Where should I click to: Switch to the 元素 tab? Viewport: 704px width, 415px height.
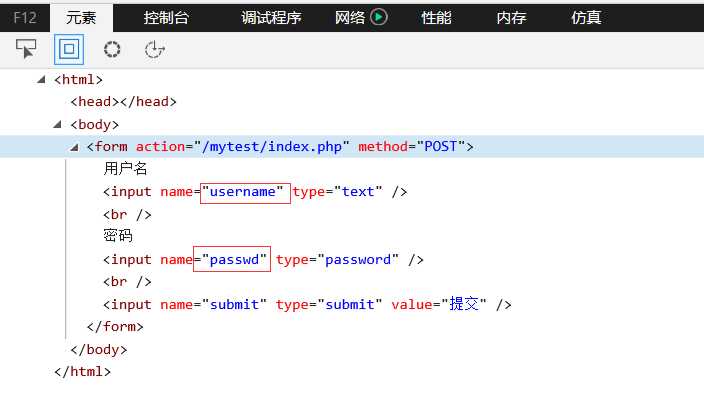click(81, 18)
